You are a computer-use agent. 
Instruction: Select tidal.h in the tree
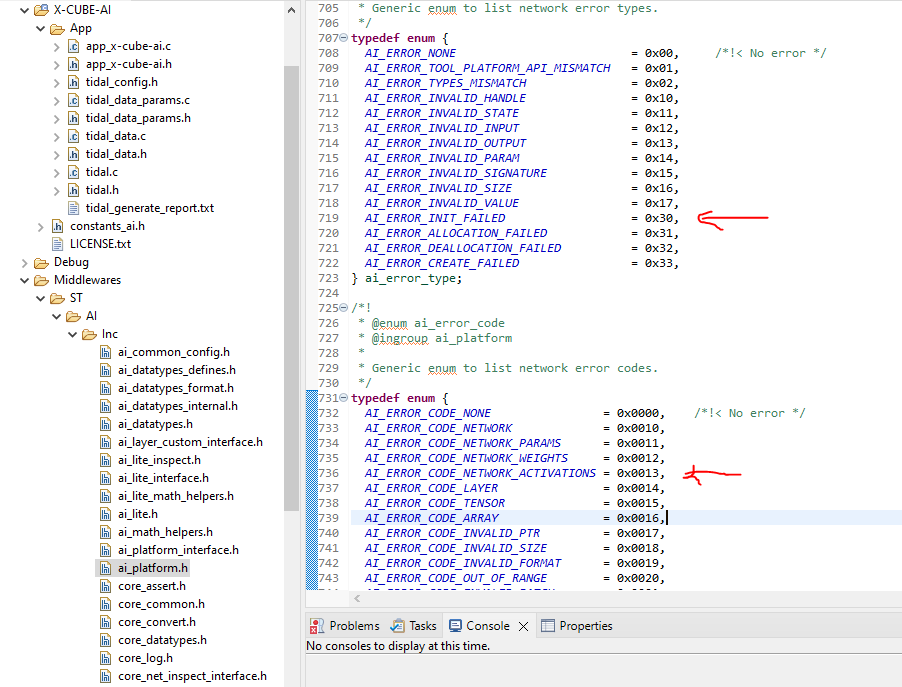click(x=102, y=190)
